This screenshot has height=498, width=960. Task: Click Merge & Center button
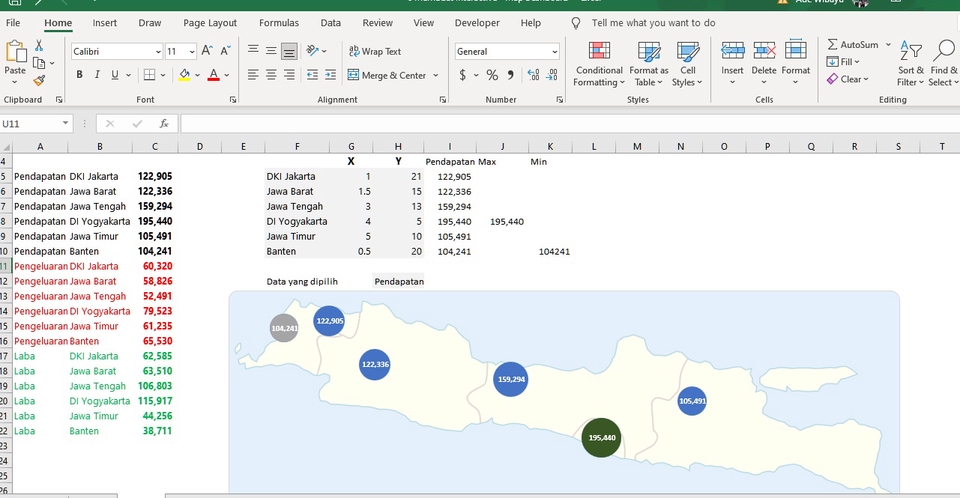(386, 75)
